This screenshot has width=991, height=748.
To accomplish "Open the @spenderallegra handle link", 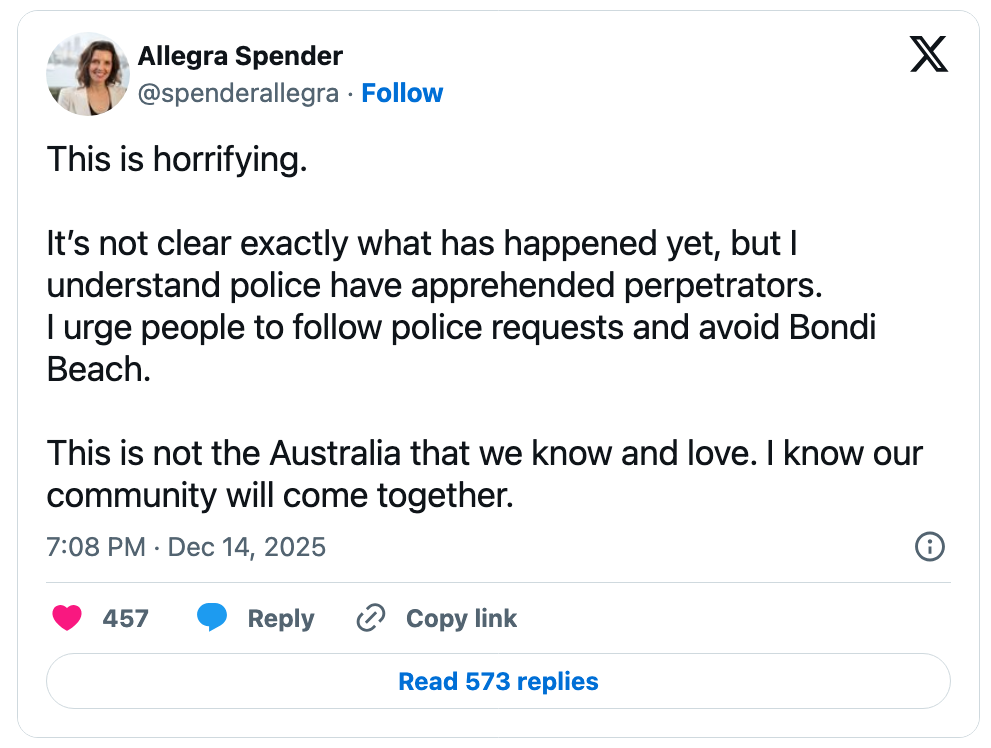I will (238, 93).
